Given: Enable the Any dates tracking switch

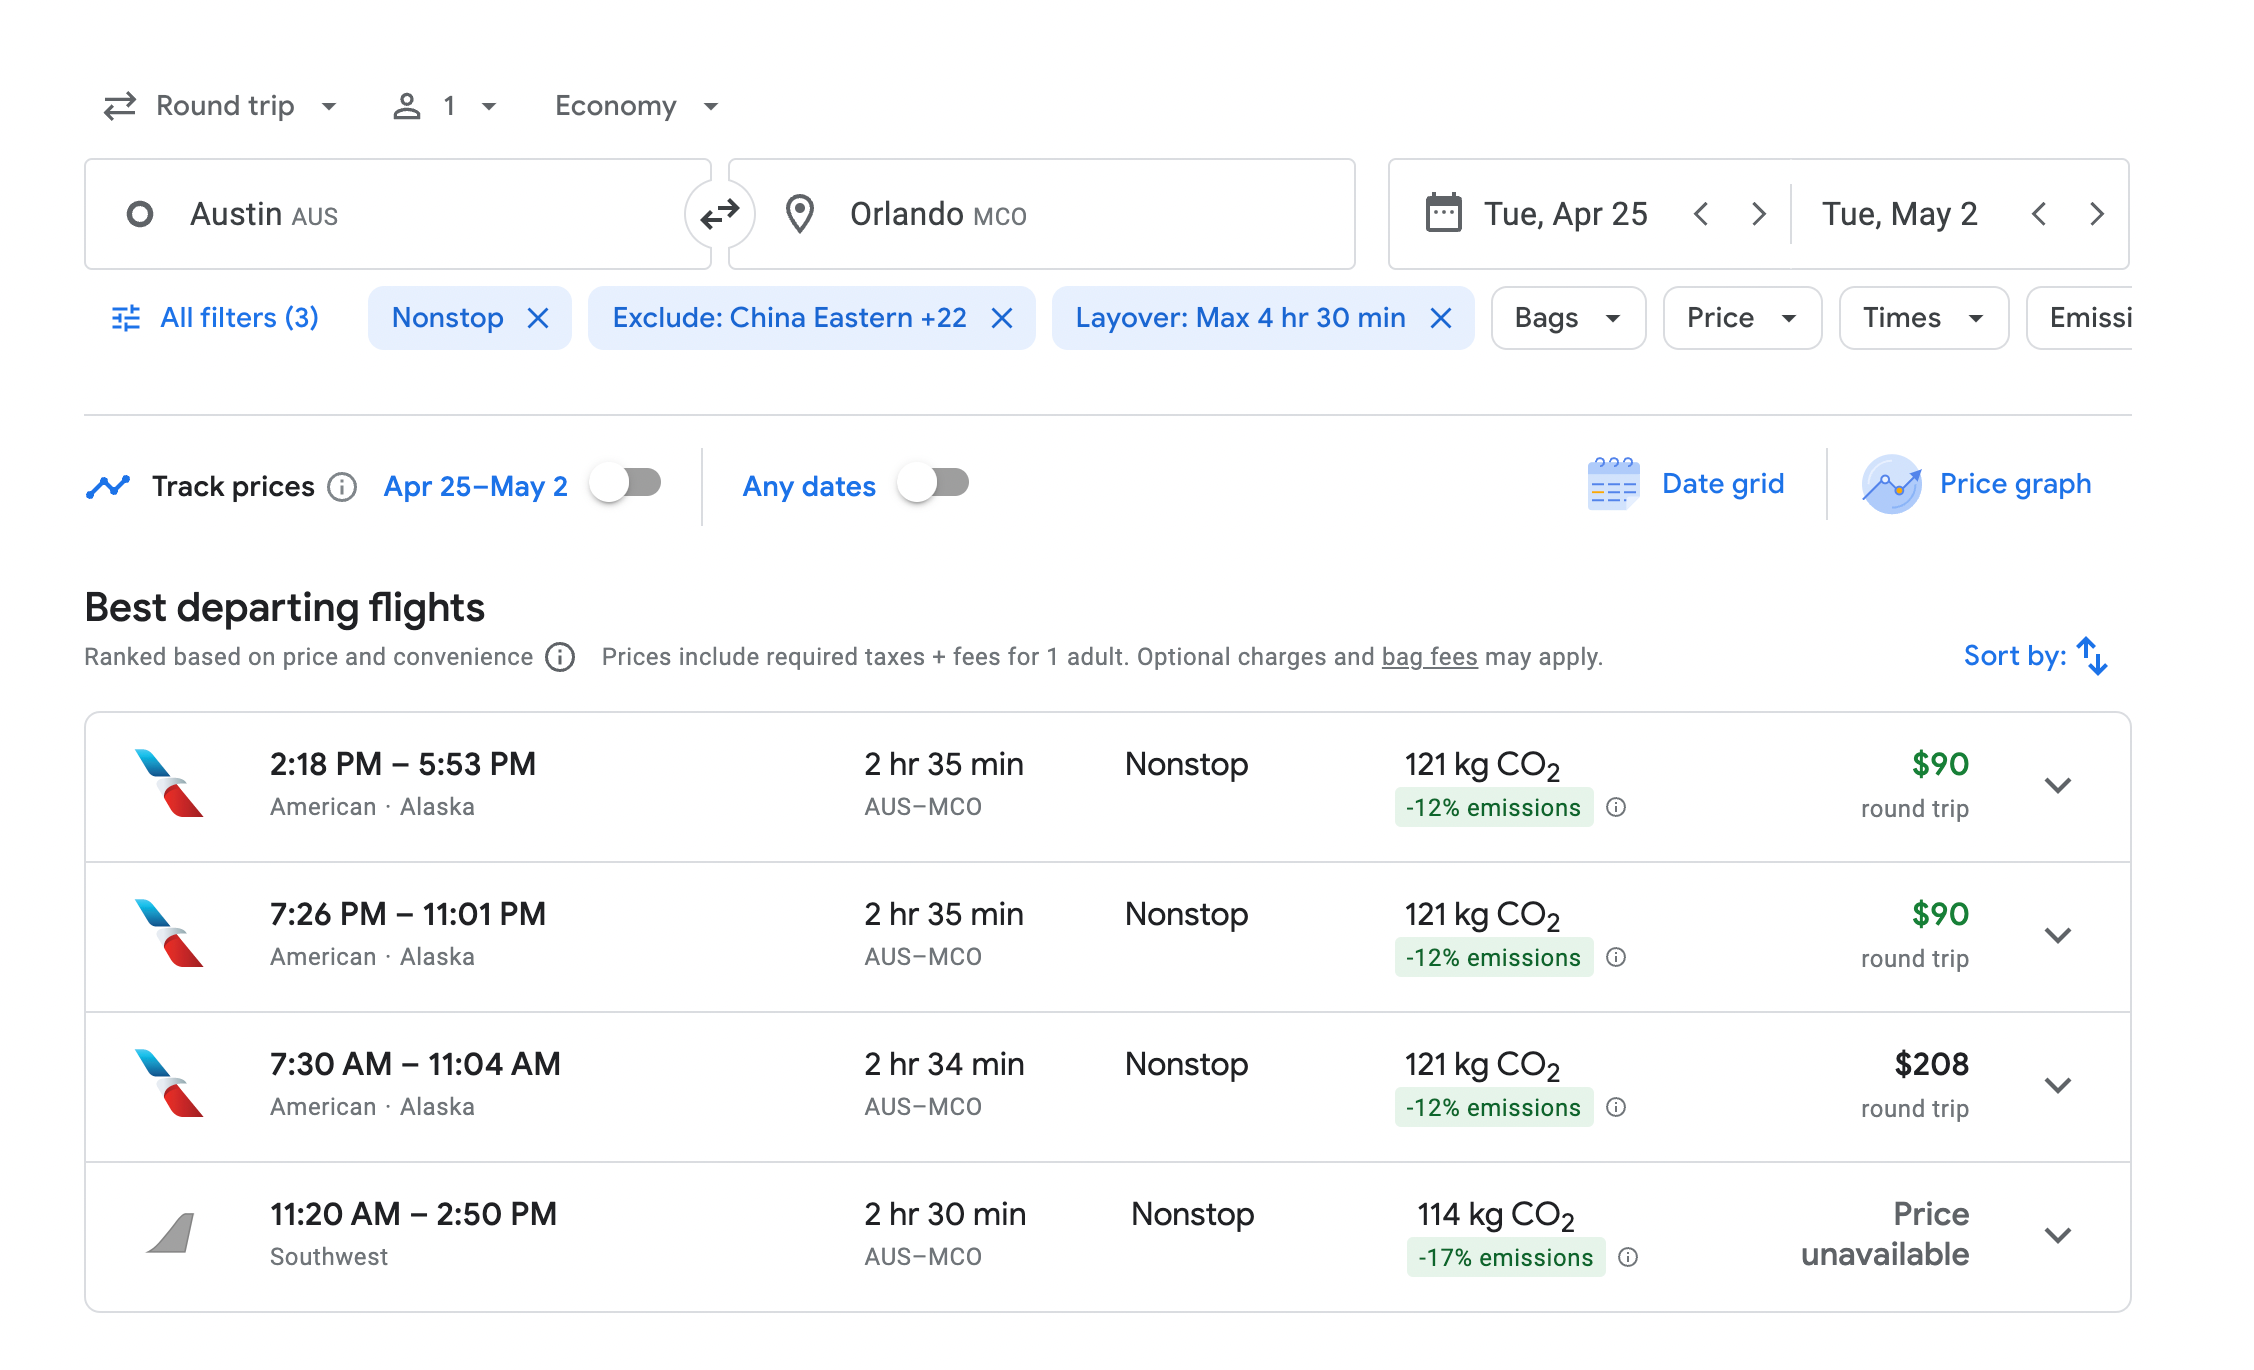Looking at the screenshot, I should (x=933, y=484).
